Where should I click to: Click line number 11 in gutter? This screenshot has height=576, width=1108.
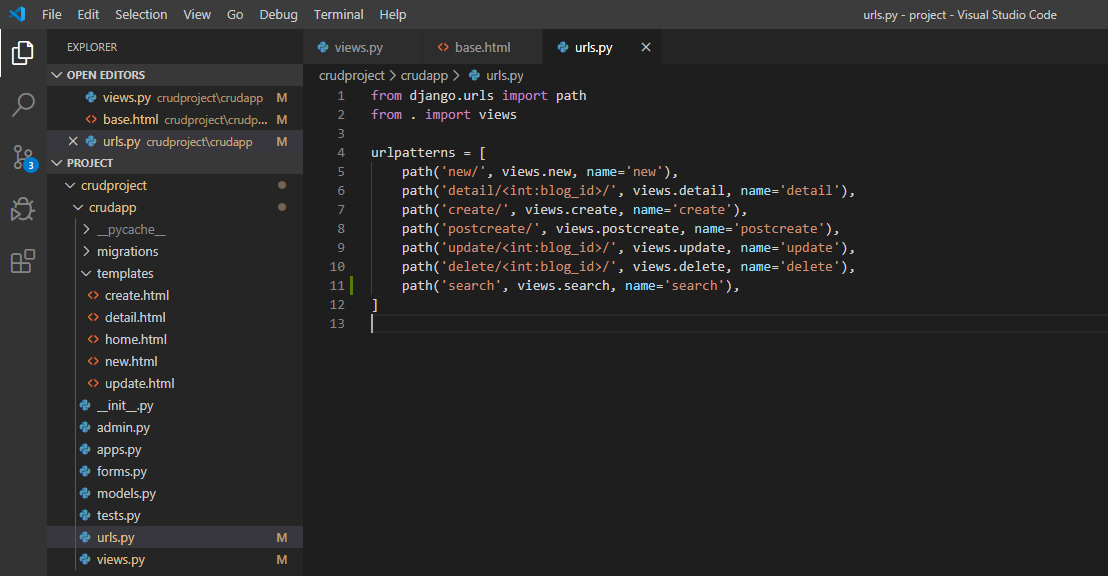337,286
